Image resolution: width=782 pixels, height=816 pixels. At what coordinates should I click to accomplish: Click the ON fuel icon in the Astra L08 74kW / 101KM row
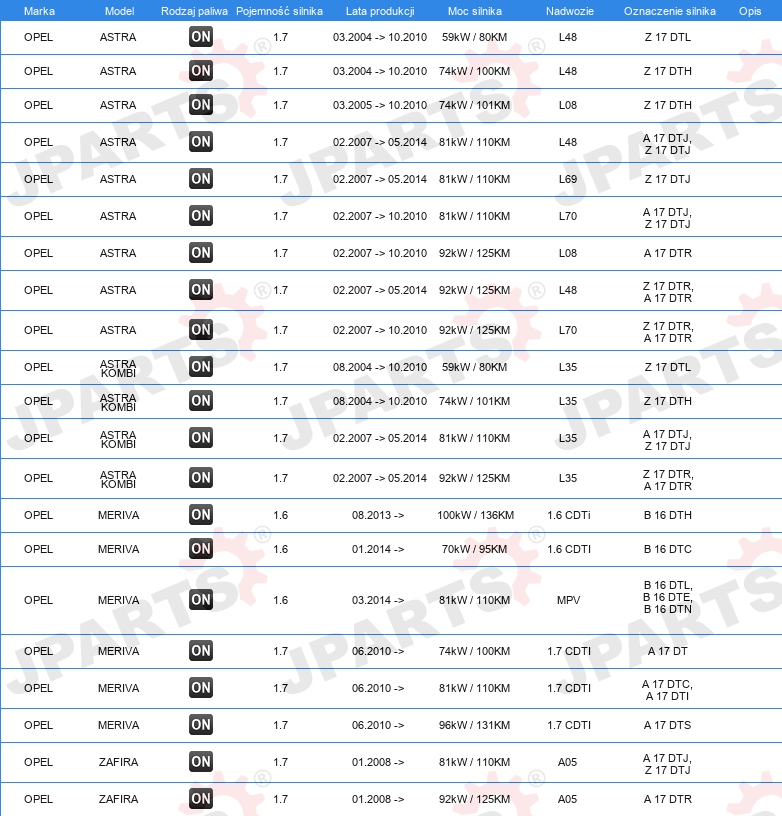[201, 105]
